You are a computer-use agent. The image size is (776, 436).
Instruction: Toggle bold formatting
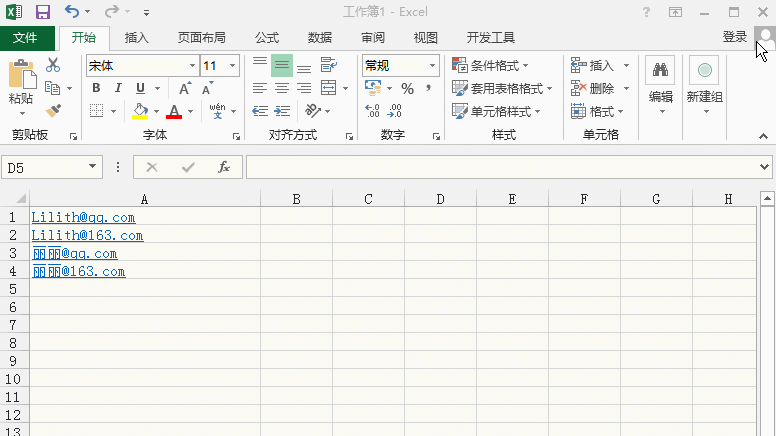(x=97, y=88)
